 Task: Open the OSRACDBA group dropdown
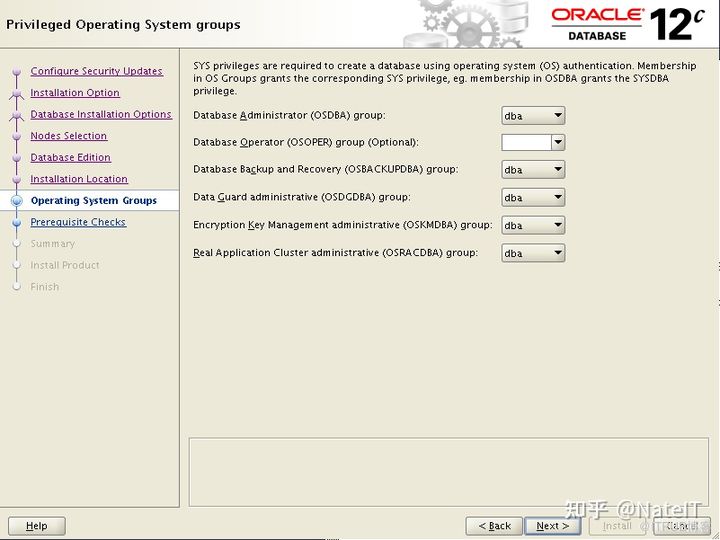533,253
